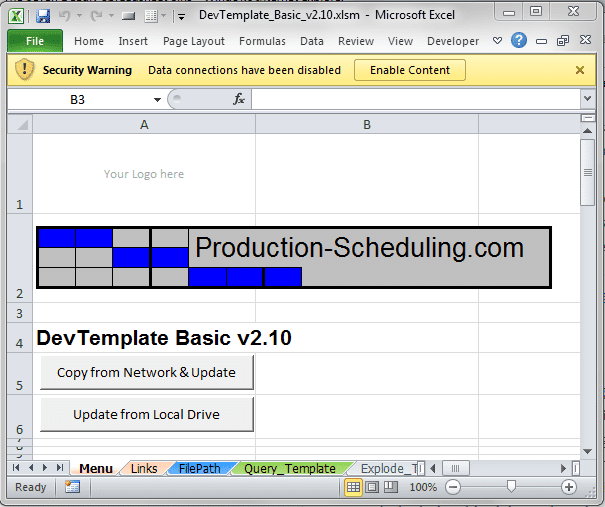This screenshot has width=605, height=507.
Task: Minimize the workbook window icon in ribbon
Action: click(x=541, y=41)
